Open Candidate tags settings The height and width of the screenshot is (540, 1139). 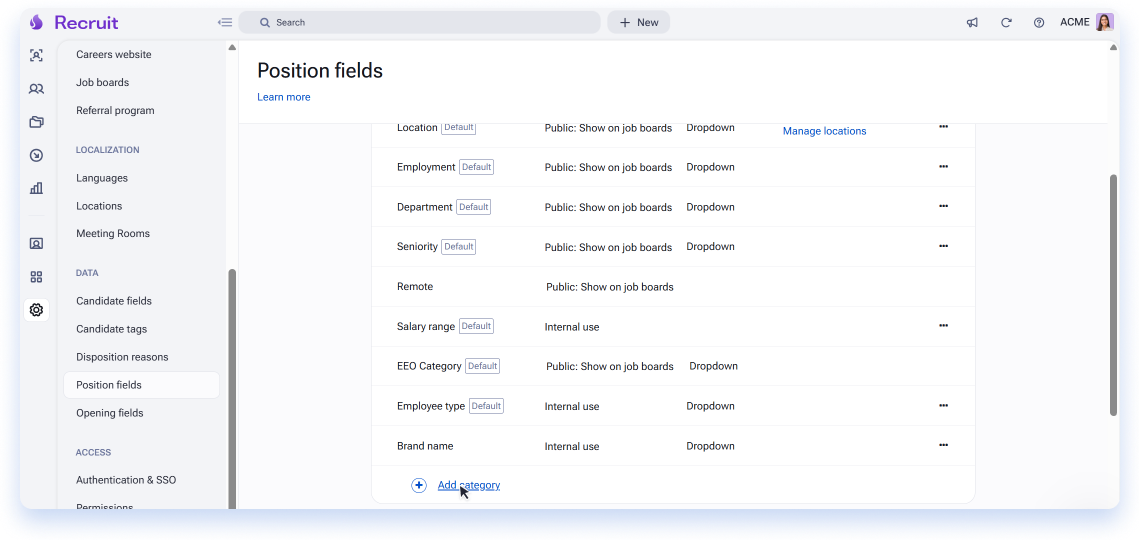[111, 329]
